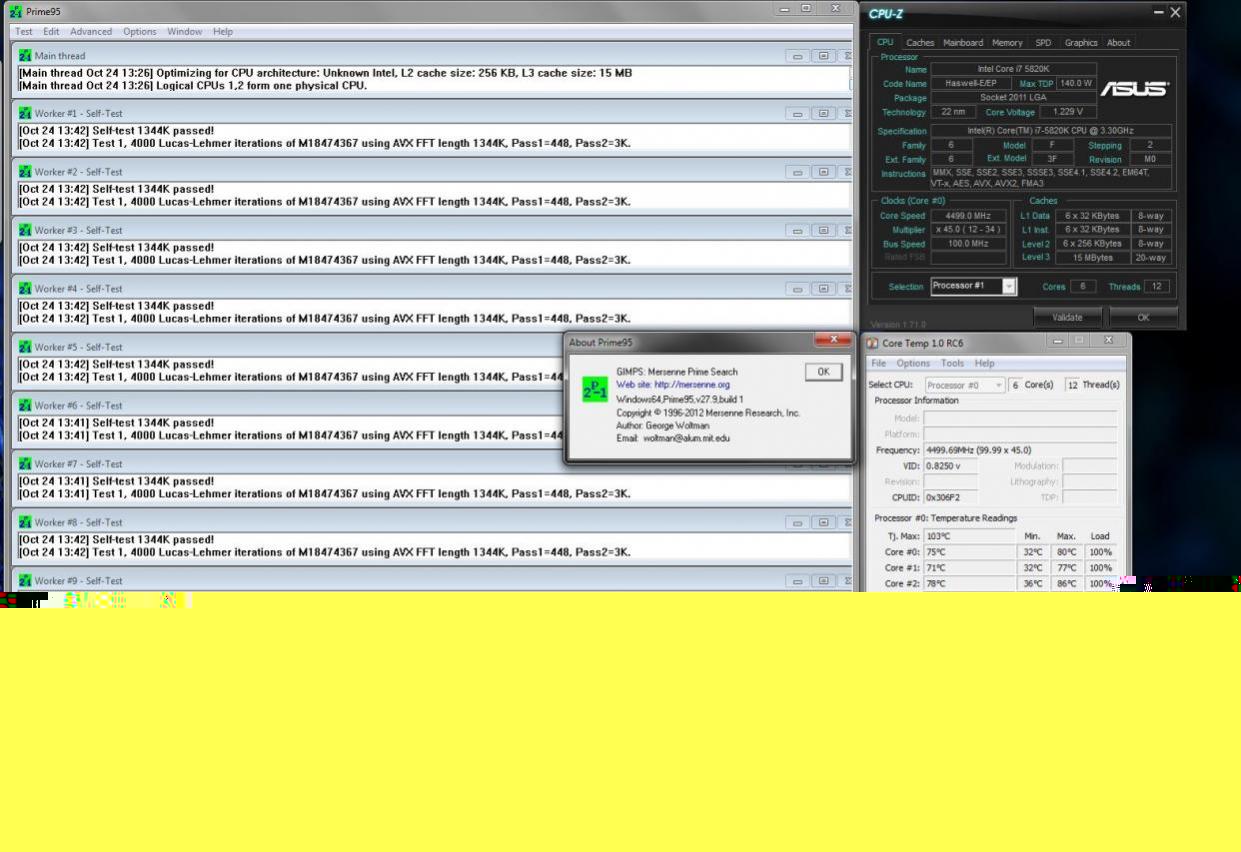Open the Options menu in Prime95
This screenshot has width=1241, height=852.
(140, 31)
